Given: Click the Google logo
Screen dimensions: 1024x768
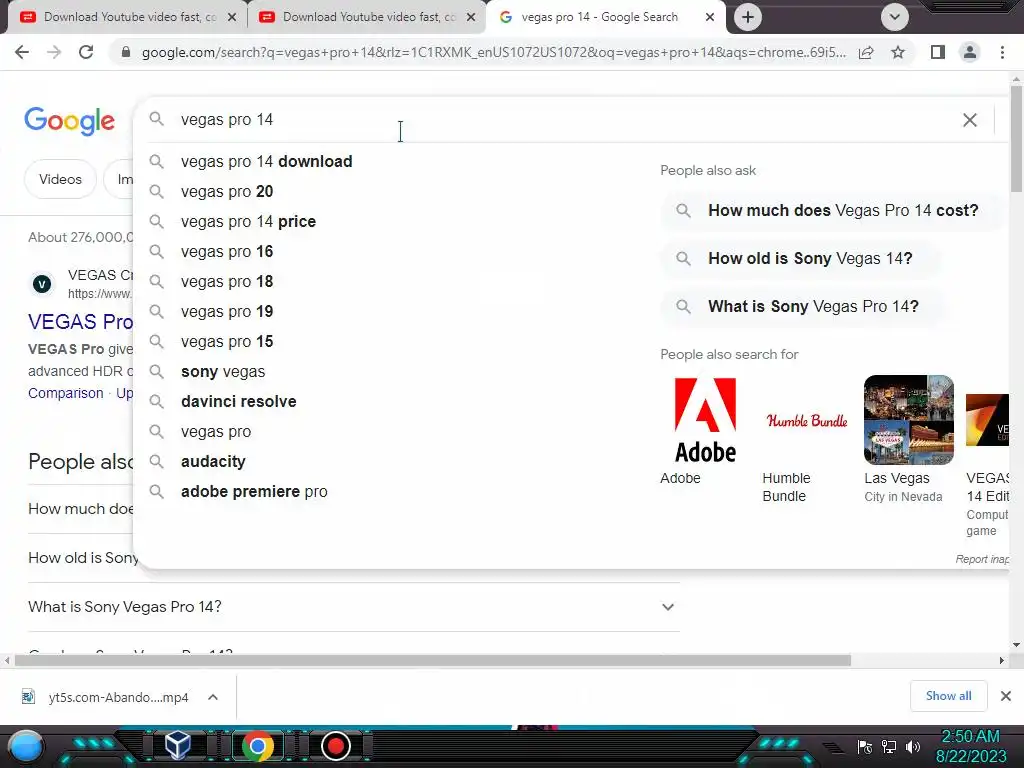Looking at the screenshot, I should (x=69, y=121).
